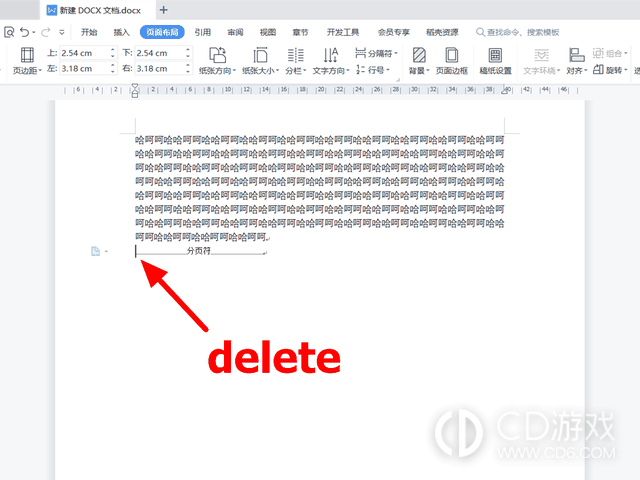This screenshot has height=480, width=640.
Task: Click the Undo arrow icon
Action: pyautogui.click(x=22, y=32)
